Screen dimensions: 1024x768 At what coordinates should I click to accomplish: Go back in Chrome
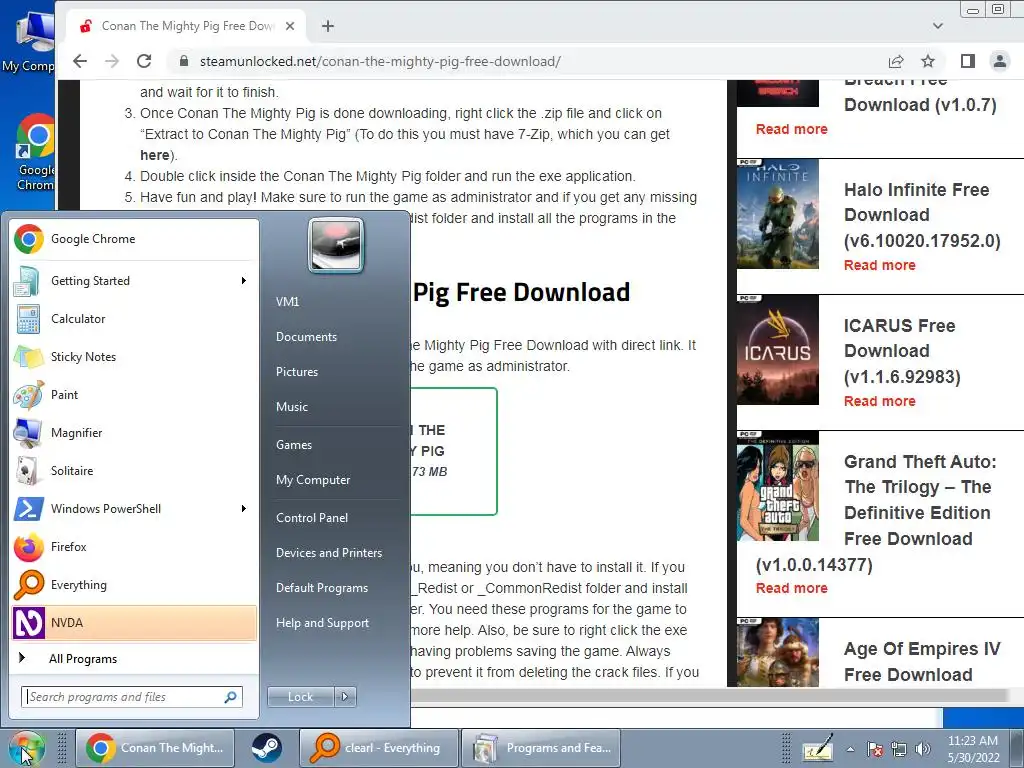(80, 61)
